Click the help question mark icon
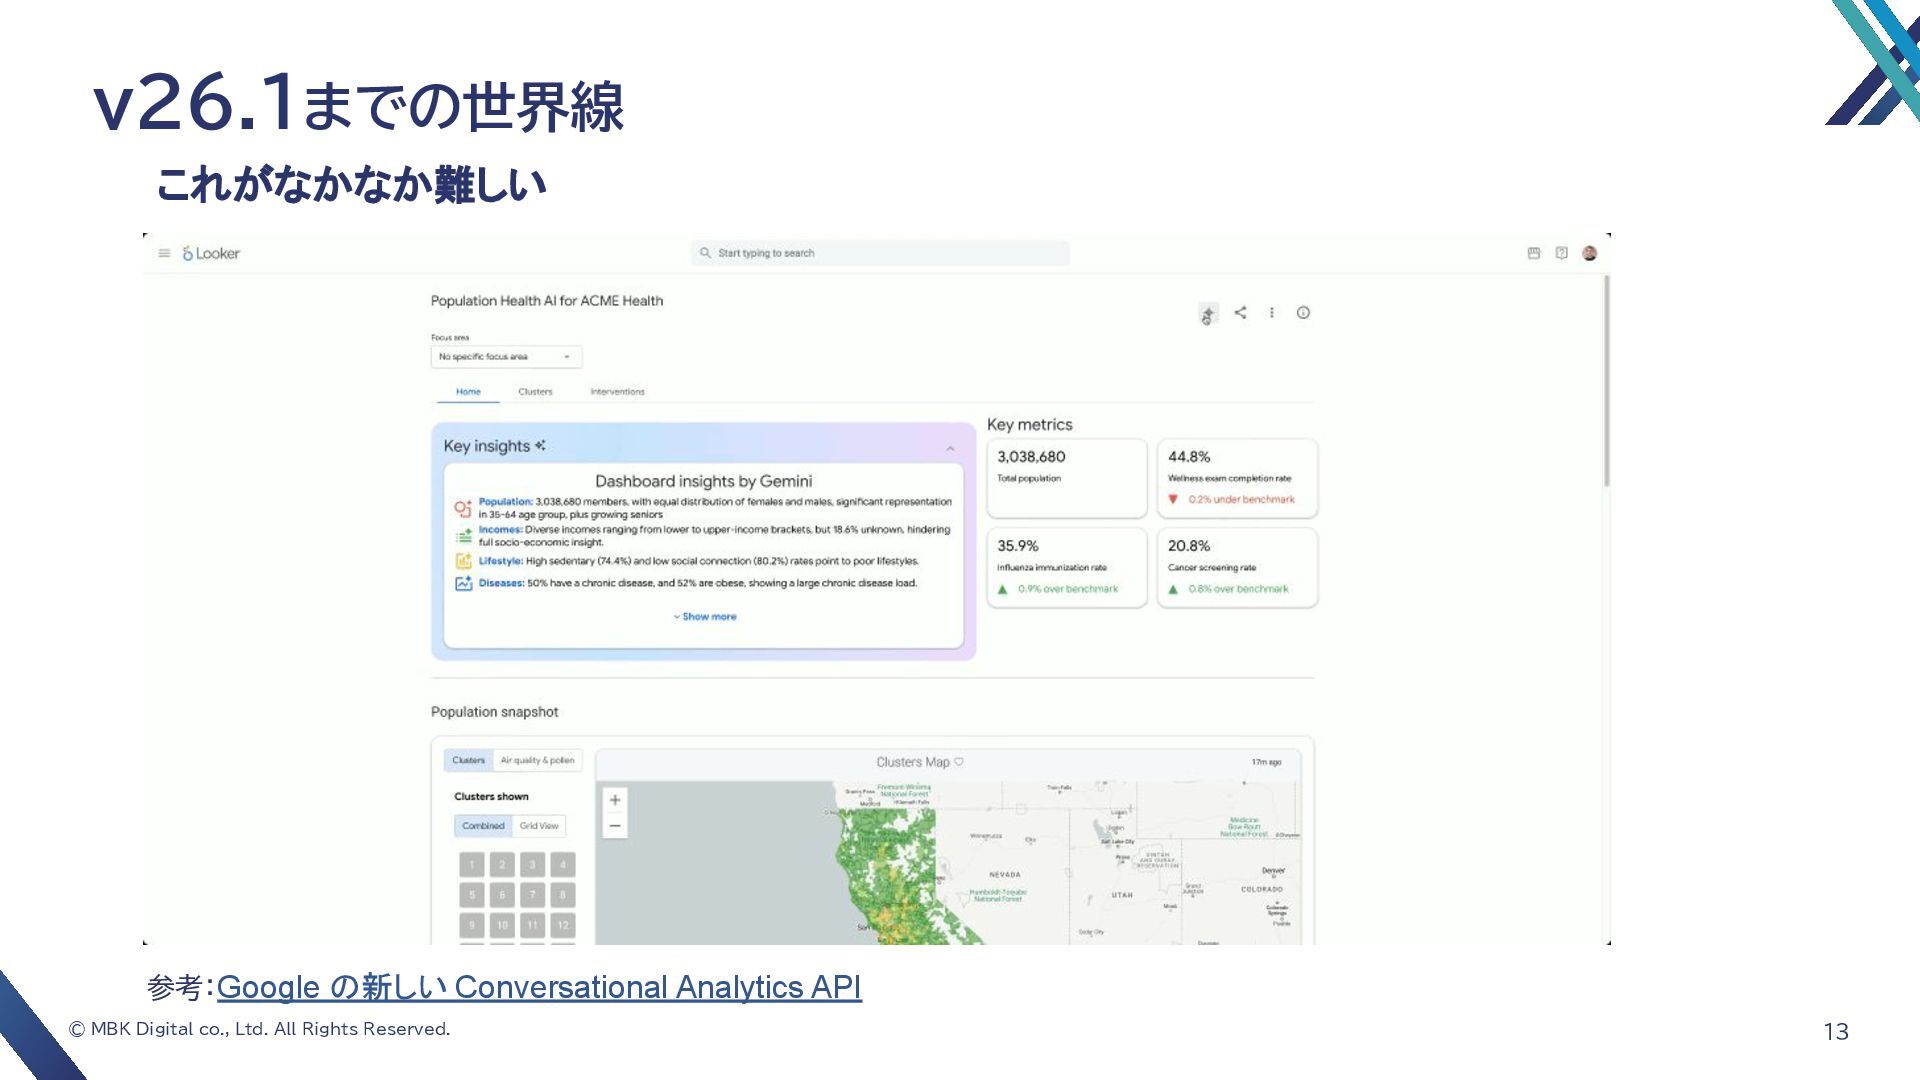 click(x=1561, y=253)
